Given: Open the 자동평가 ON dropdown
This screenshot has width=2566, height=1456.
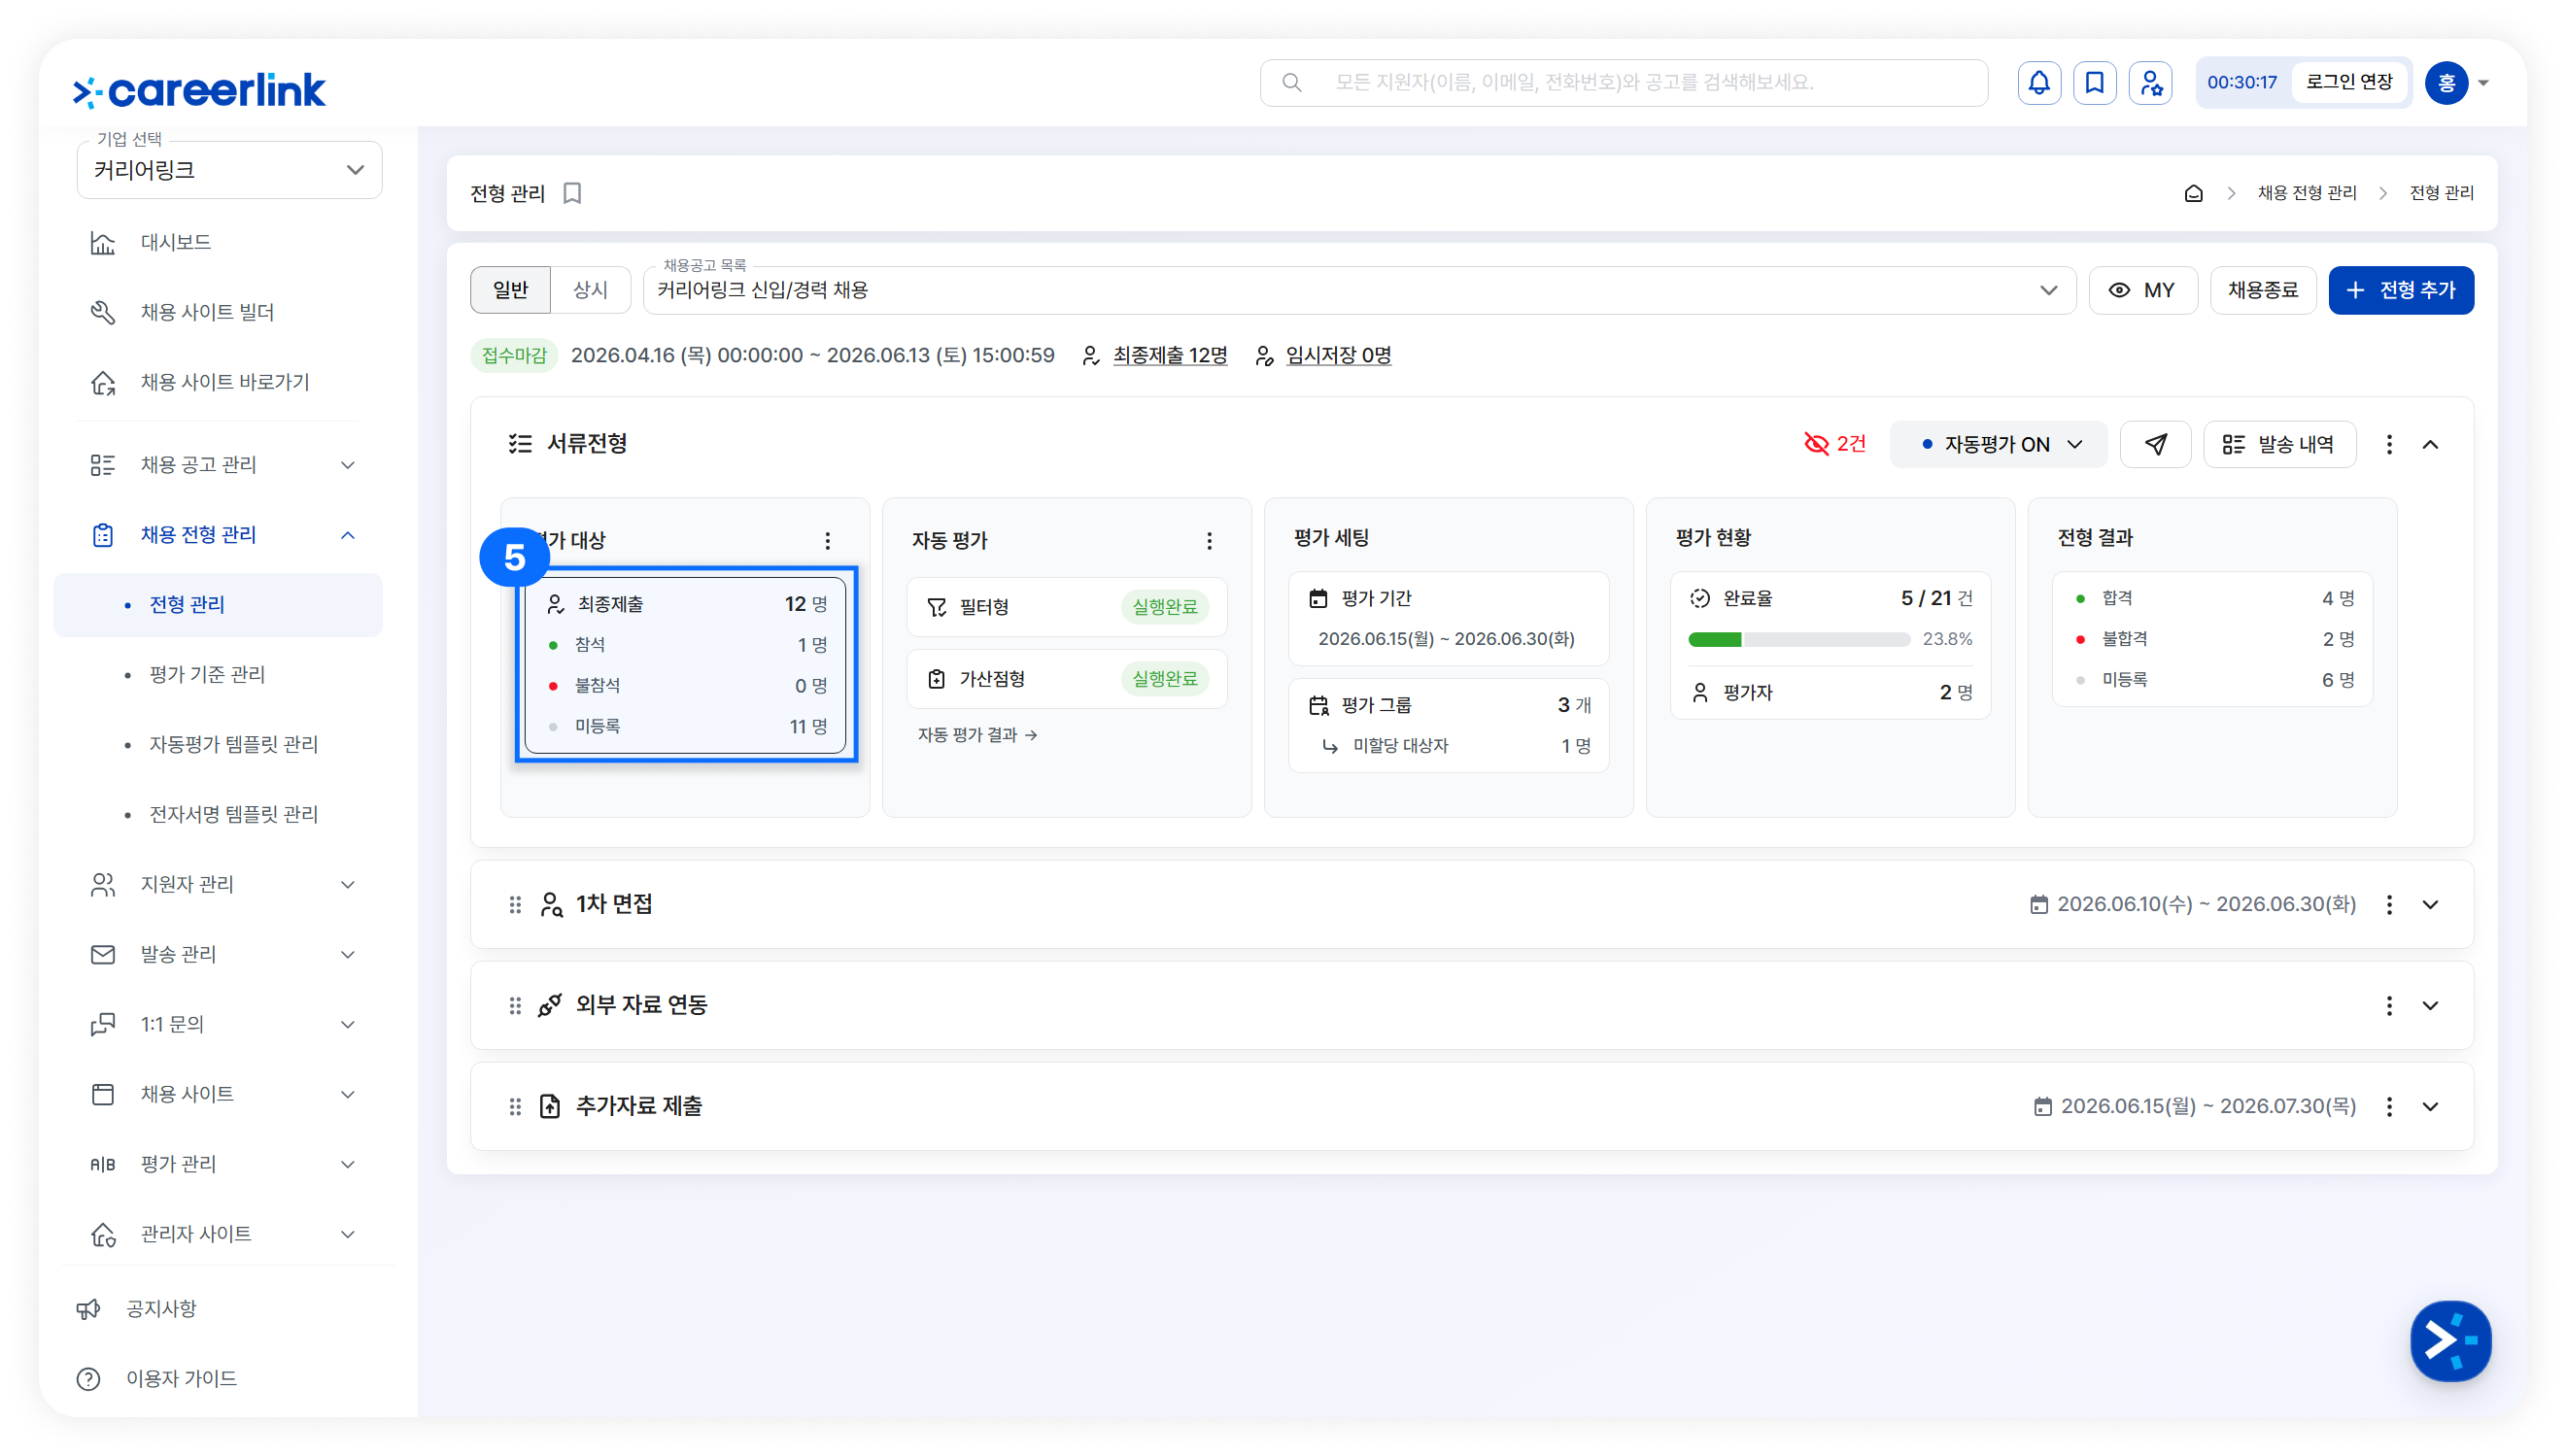Looking at the screenshot, I should pos(1998,444).
